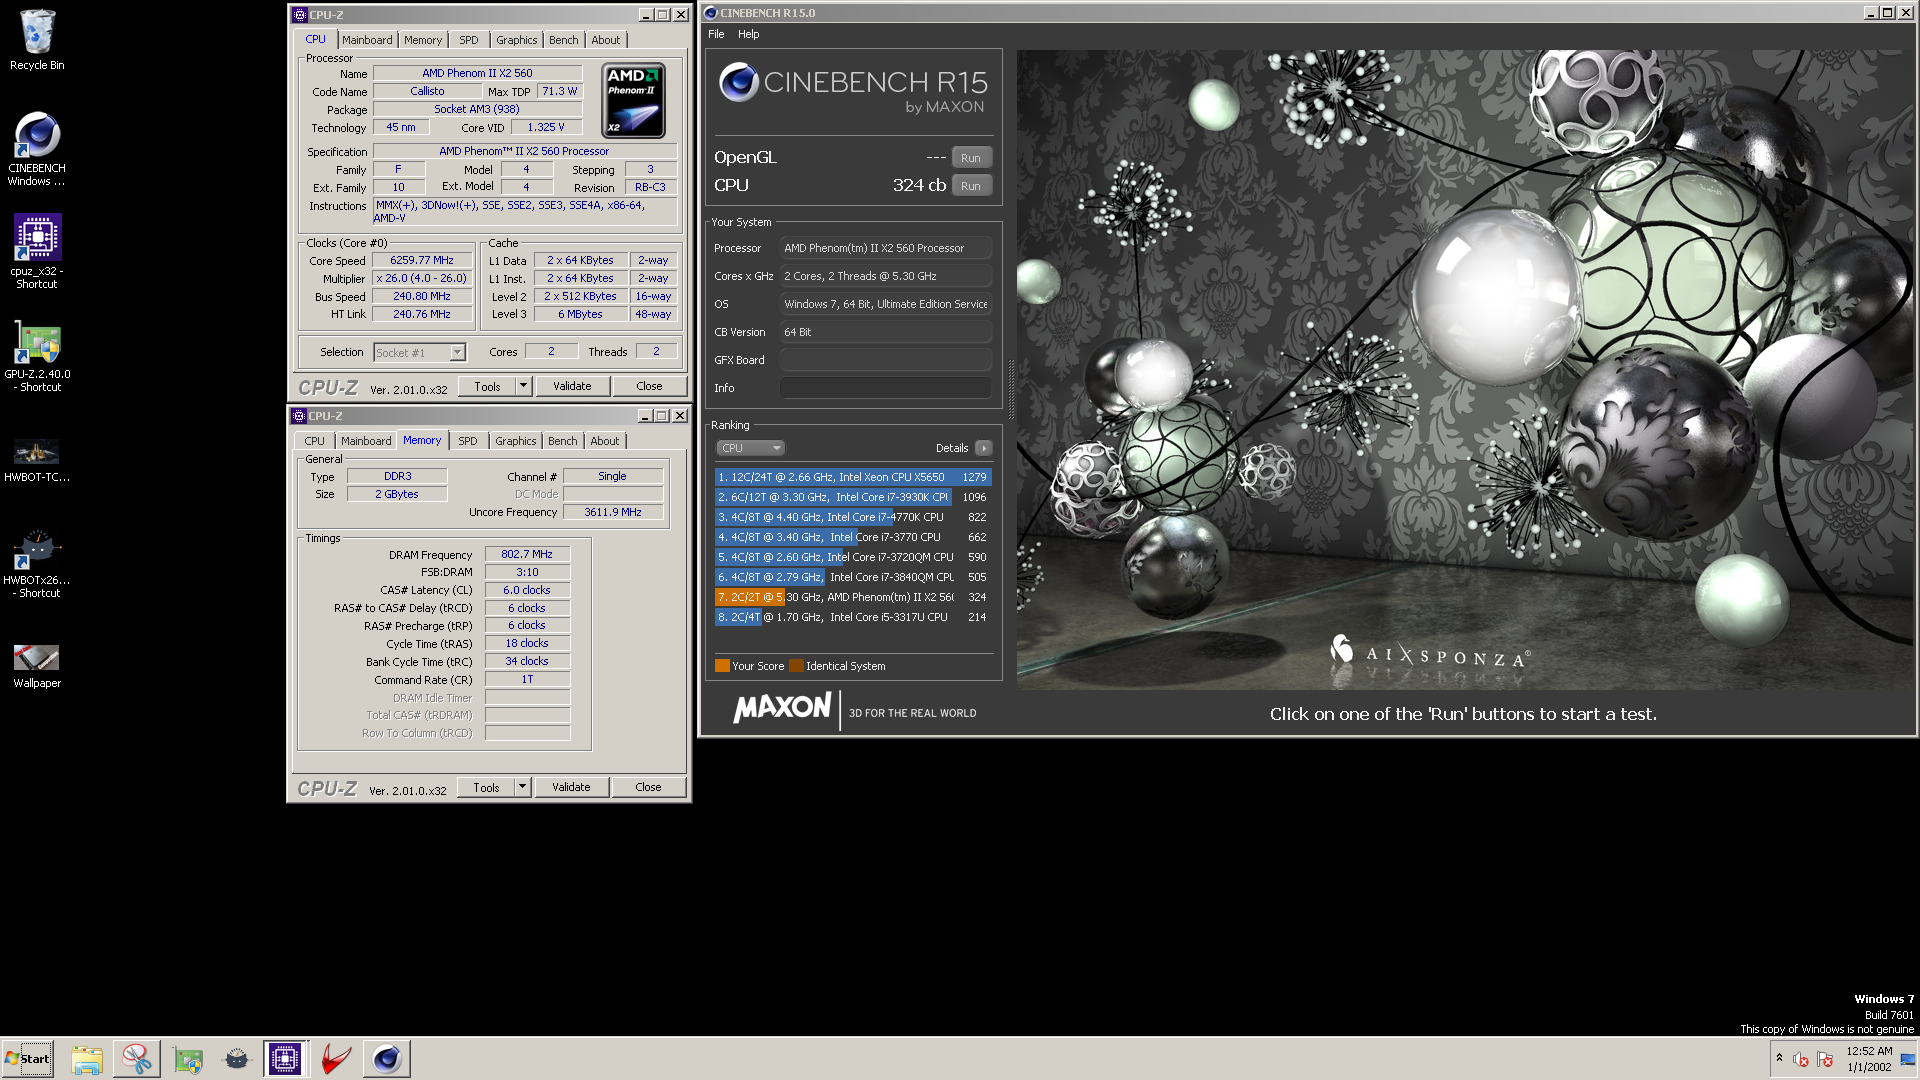The image size is (1920, 1080).
Task: Select ranking entry Intel Xeon CPU X5650
Action: (x=853, y=477)
